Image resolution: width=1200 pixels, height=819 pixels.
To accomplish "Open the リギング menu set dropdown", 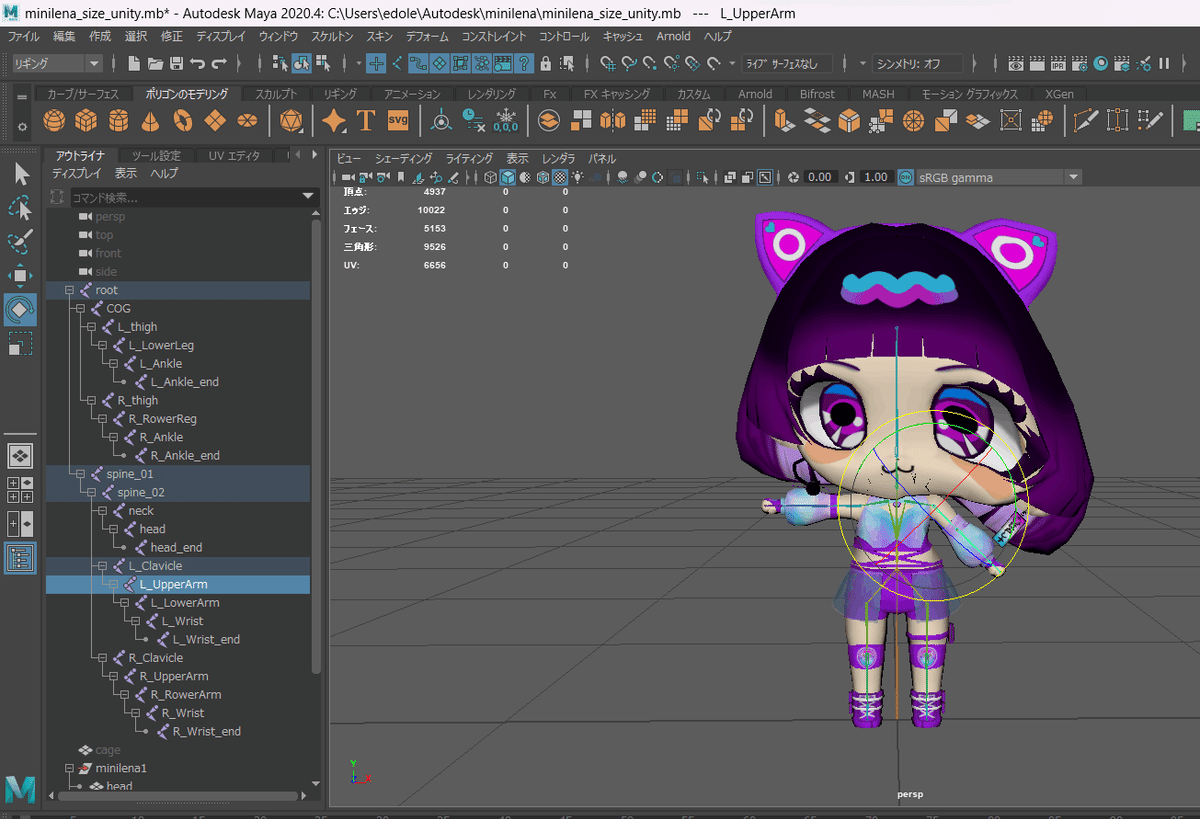I will (57, 63).
